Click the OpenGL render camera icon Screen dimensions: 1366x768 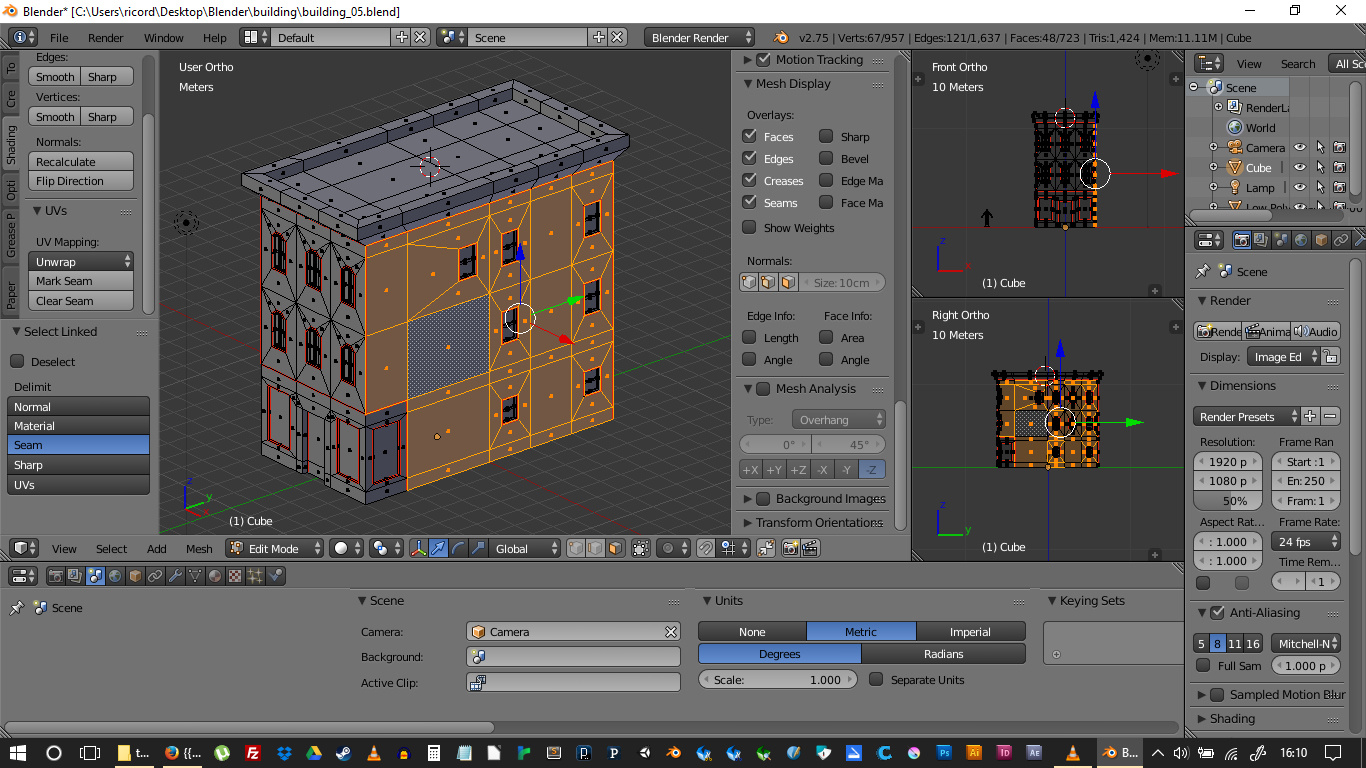(x=791, y=548)
